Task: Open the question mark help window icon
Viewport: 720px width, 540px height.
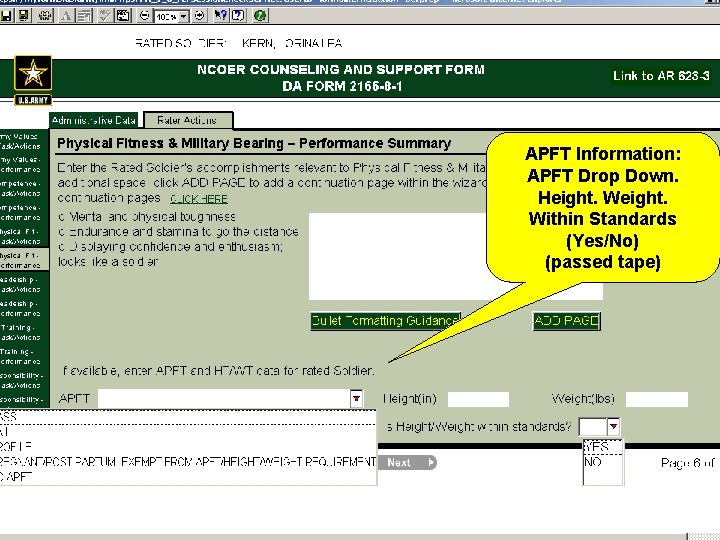Action: pos(238,16)
